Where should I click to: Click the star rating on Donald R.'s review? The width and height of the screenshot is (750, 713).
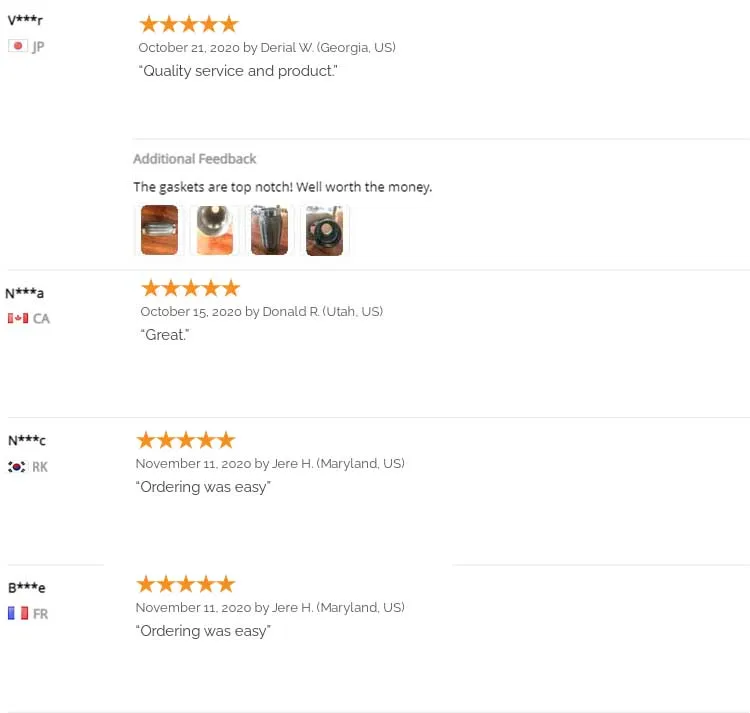coord(191,288)
